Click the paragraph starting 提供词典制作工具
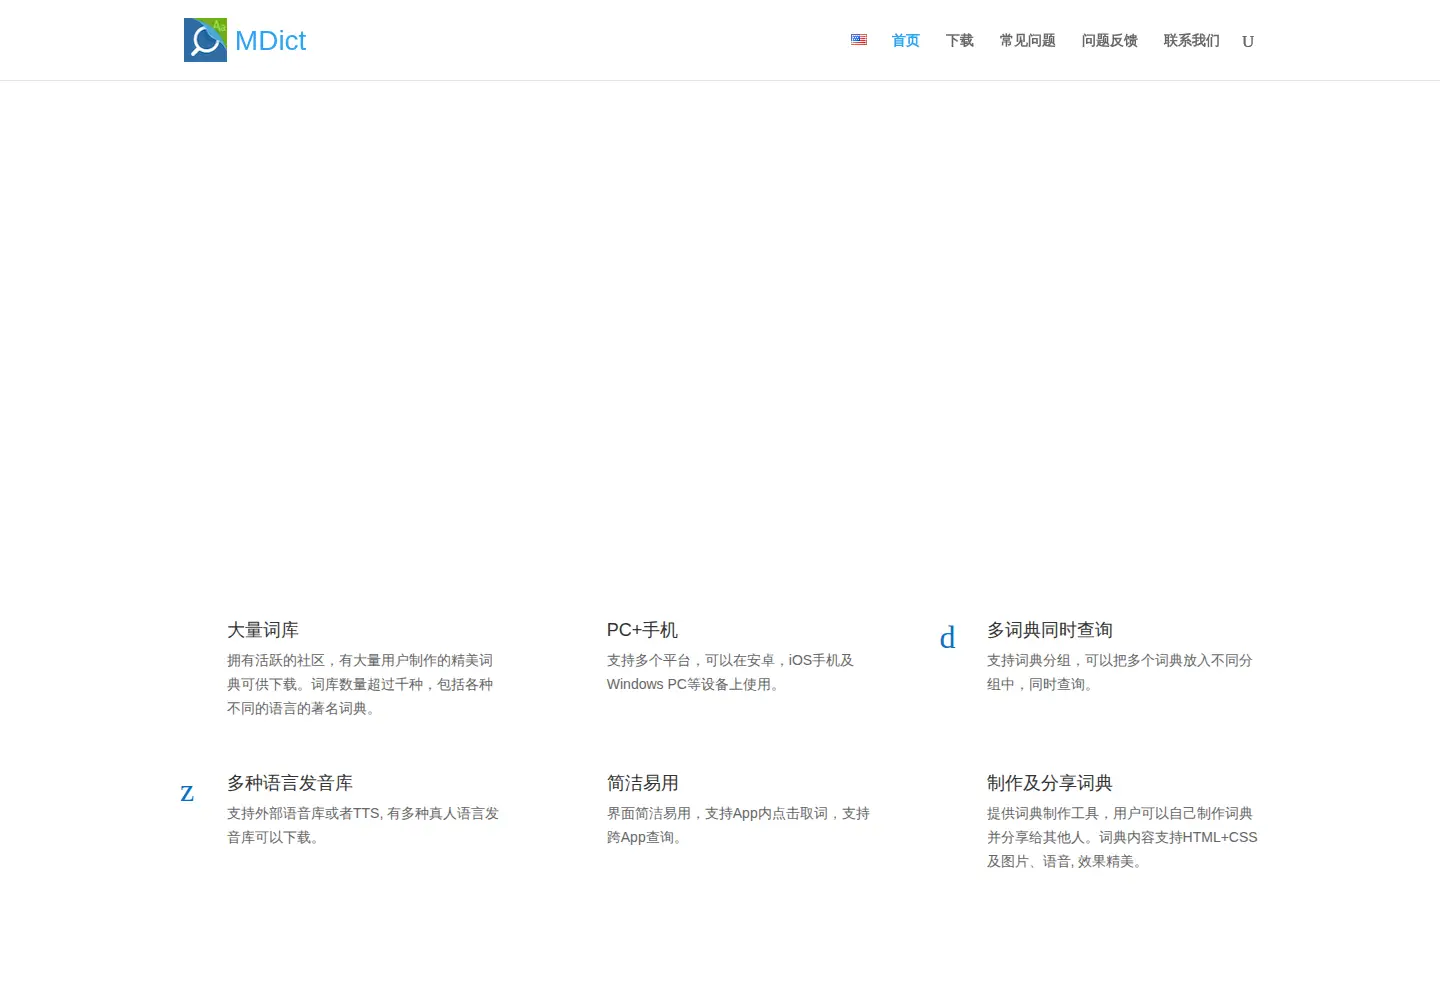Screen dimensions: 1440x1000 coord(1122,838)
